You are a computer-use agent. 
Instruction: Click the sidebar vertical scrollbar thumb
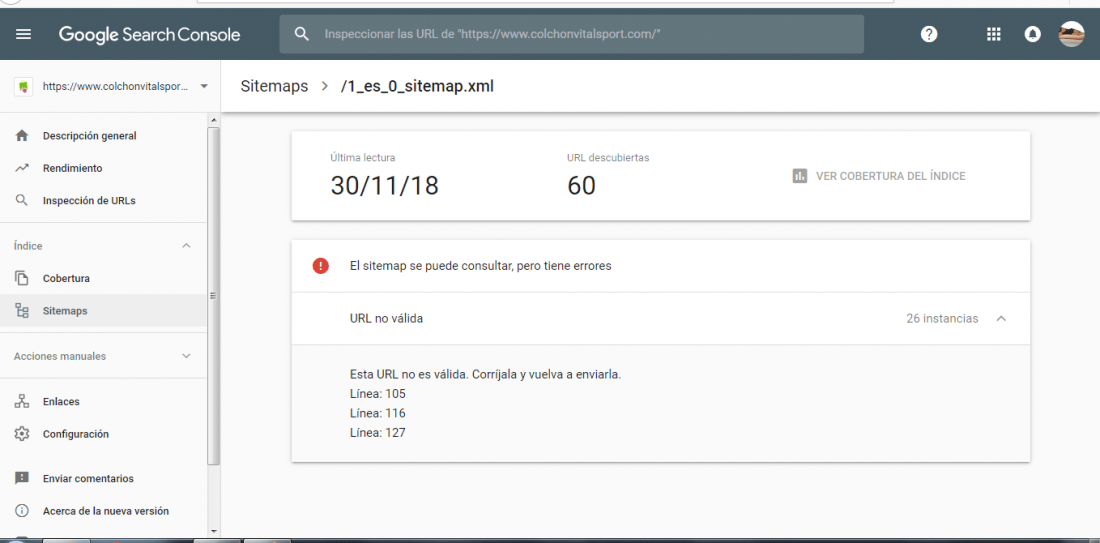coord(214,295)
